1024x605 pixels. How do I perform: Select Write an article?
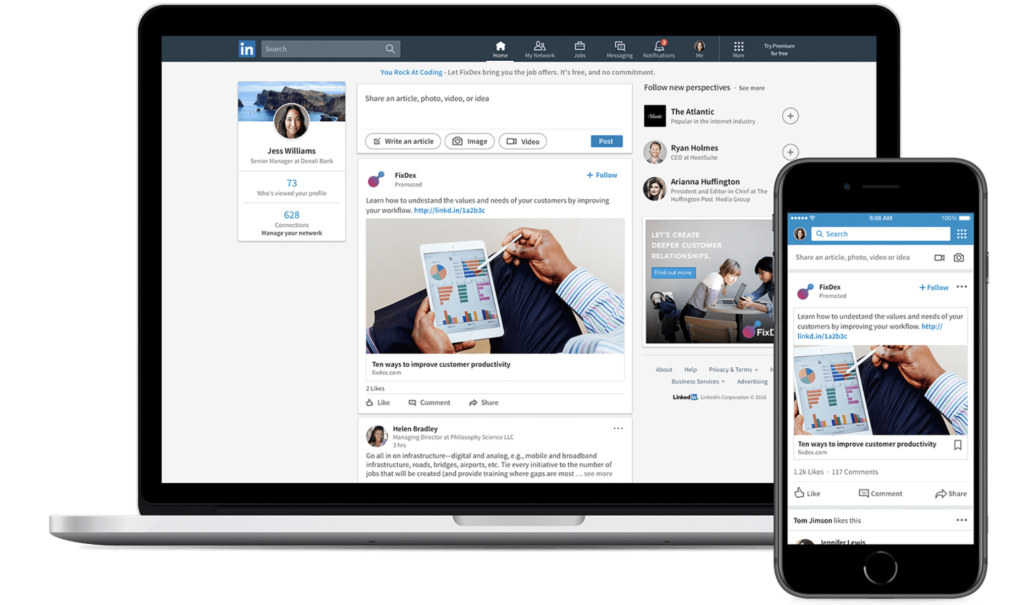coord(402,141)
